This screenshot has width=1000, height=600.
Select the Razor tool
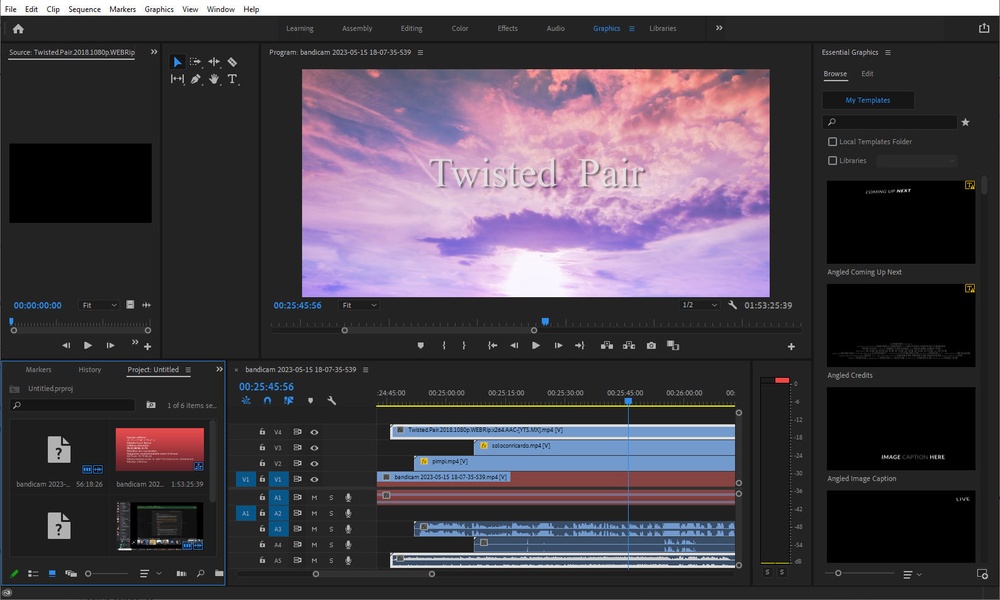point(232,62)
